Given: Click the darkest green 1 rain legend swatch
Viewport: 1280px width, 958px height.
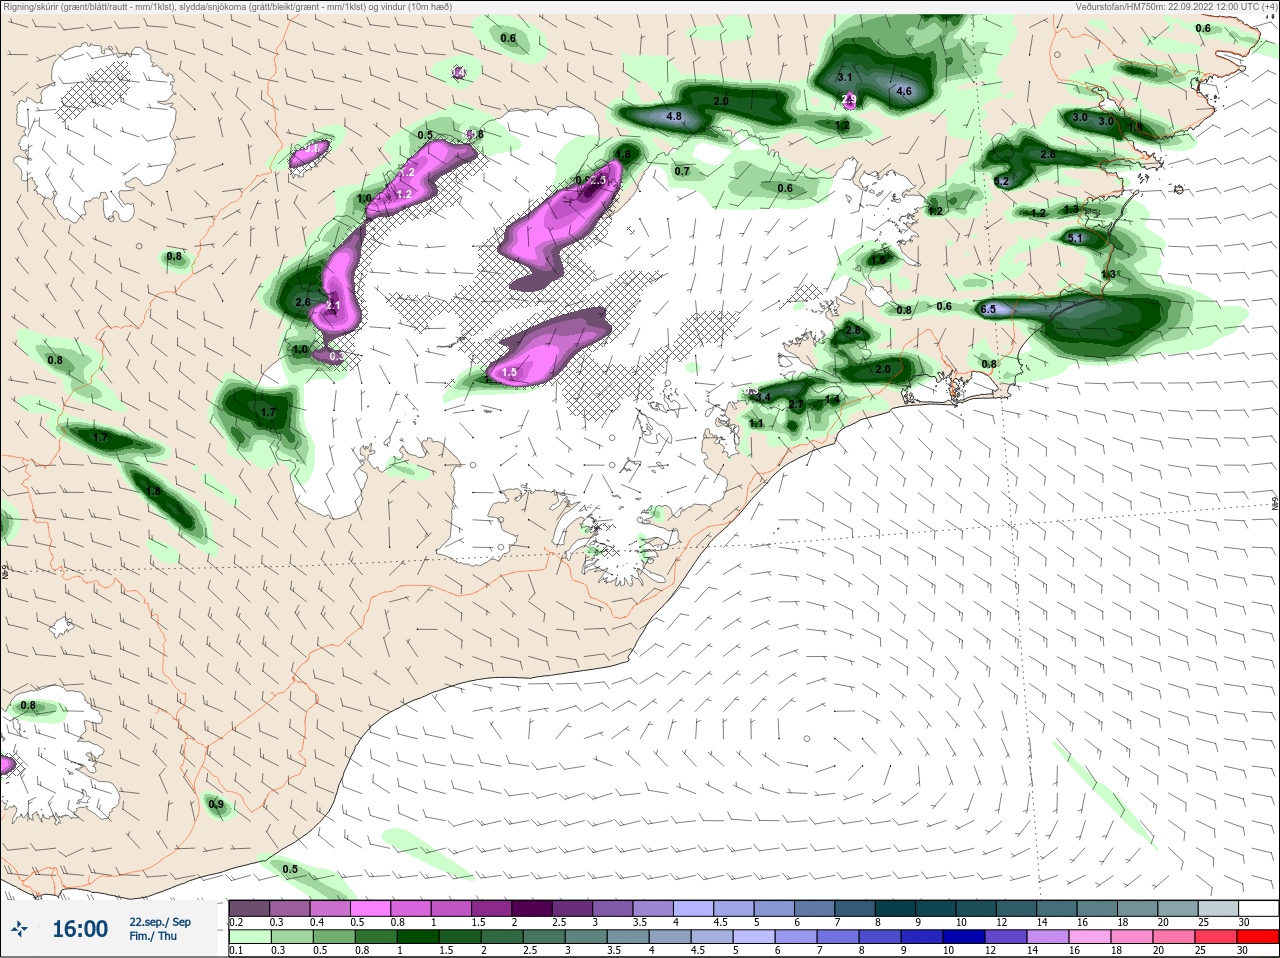Looking at the screenshot, I should pyautogui.click(x=417, y=937).
